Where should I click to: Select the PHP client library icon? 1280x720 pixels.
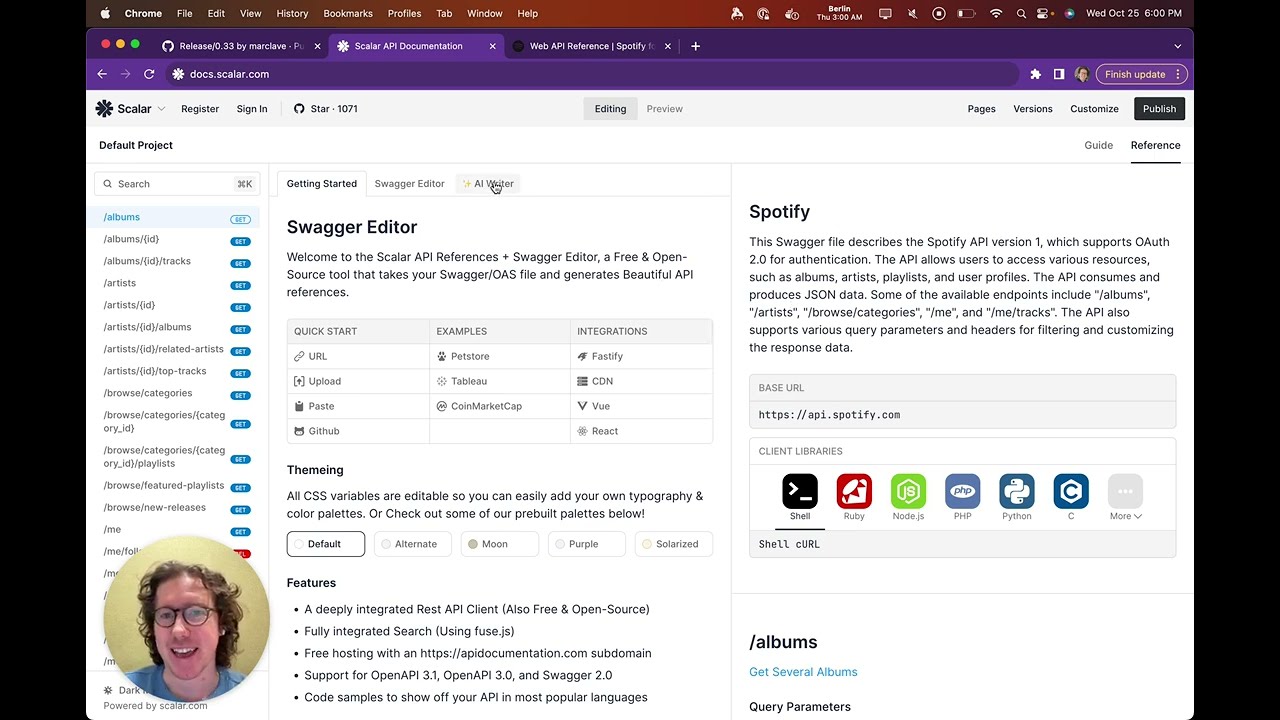[962, 491]
